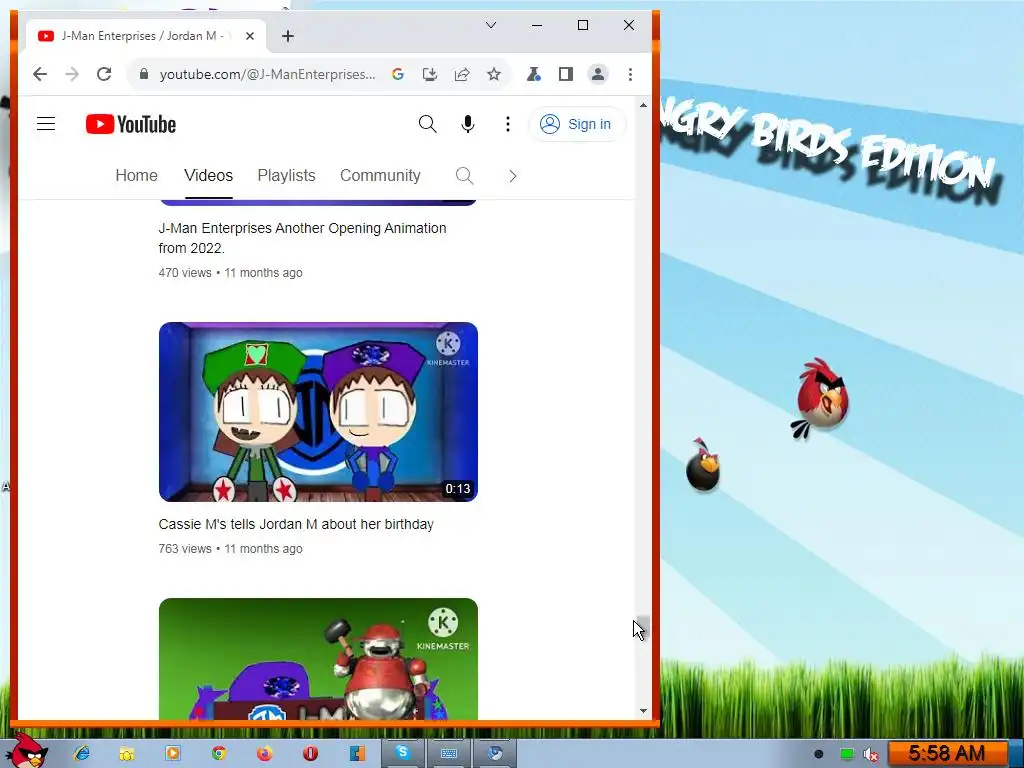Select the J-Man Enterprises browser tab

(146, 36)
